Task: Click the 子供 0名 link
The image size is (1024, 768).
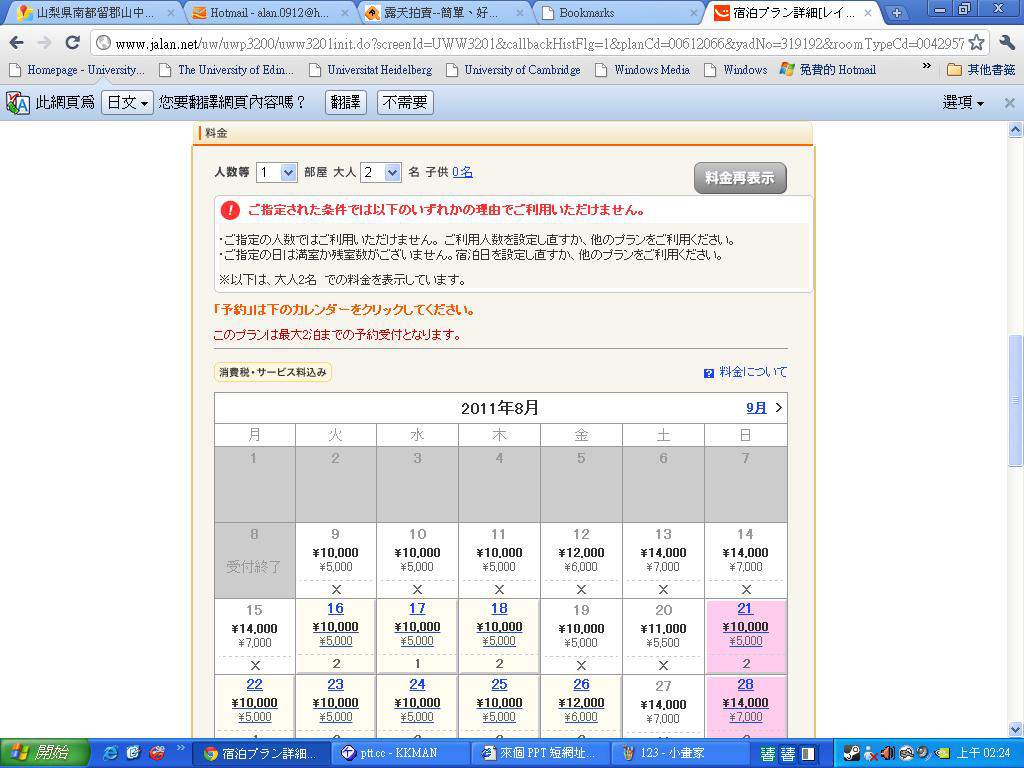Action: (462, 172)
